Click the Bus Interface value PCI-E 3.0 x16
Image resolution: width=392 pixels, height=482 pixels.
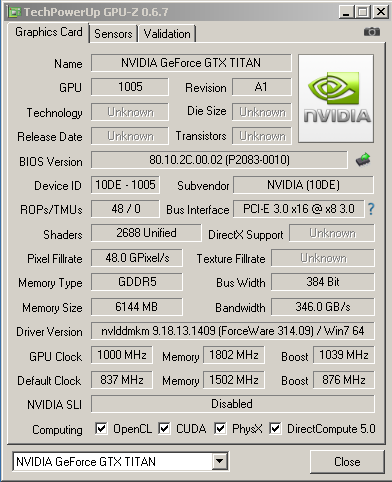298,209
